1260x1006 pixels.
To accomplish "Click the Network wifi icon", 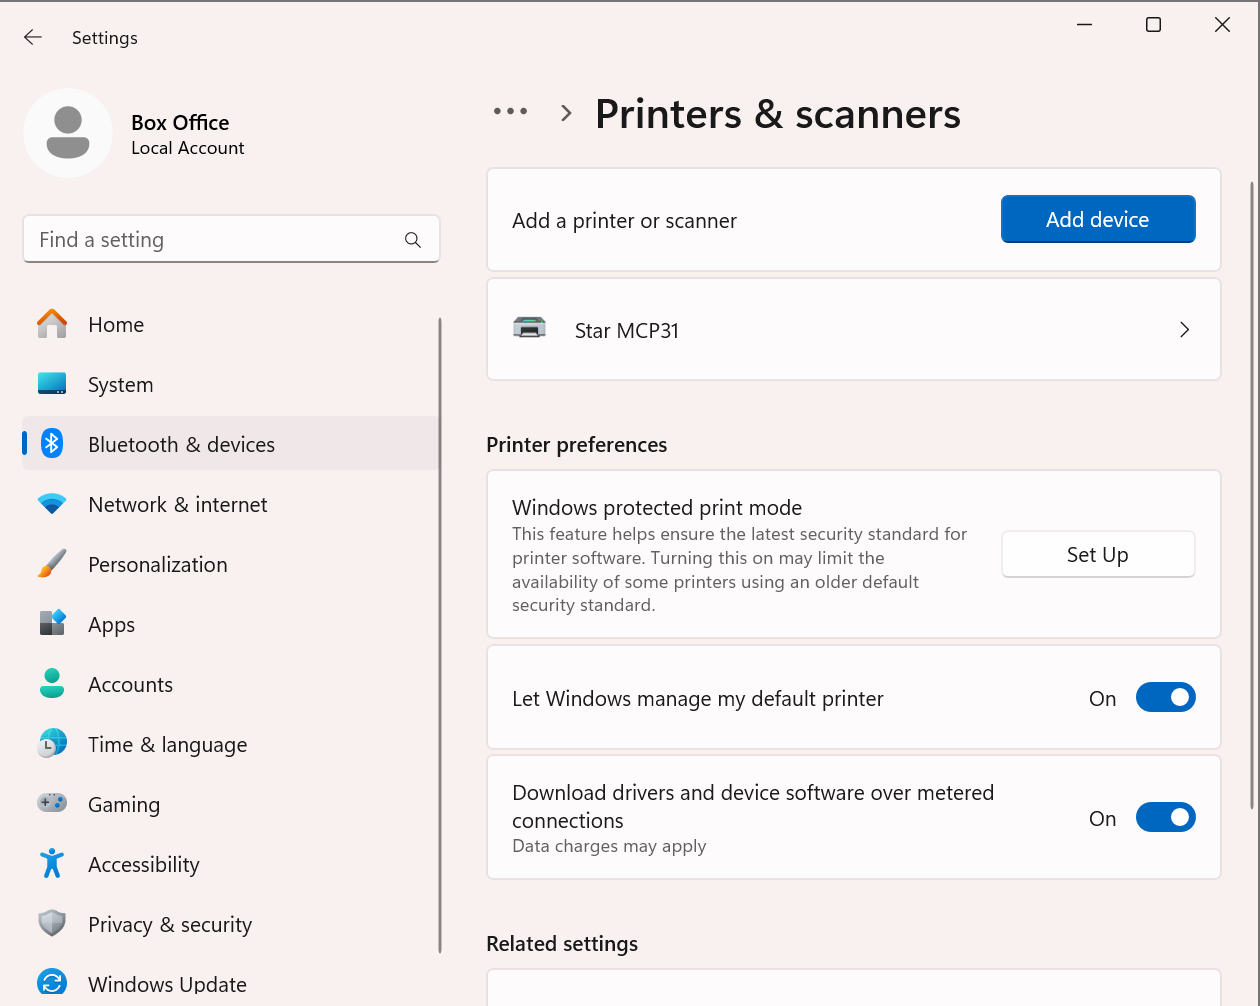I will click(52, 504).
